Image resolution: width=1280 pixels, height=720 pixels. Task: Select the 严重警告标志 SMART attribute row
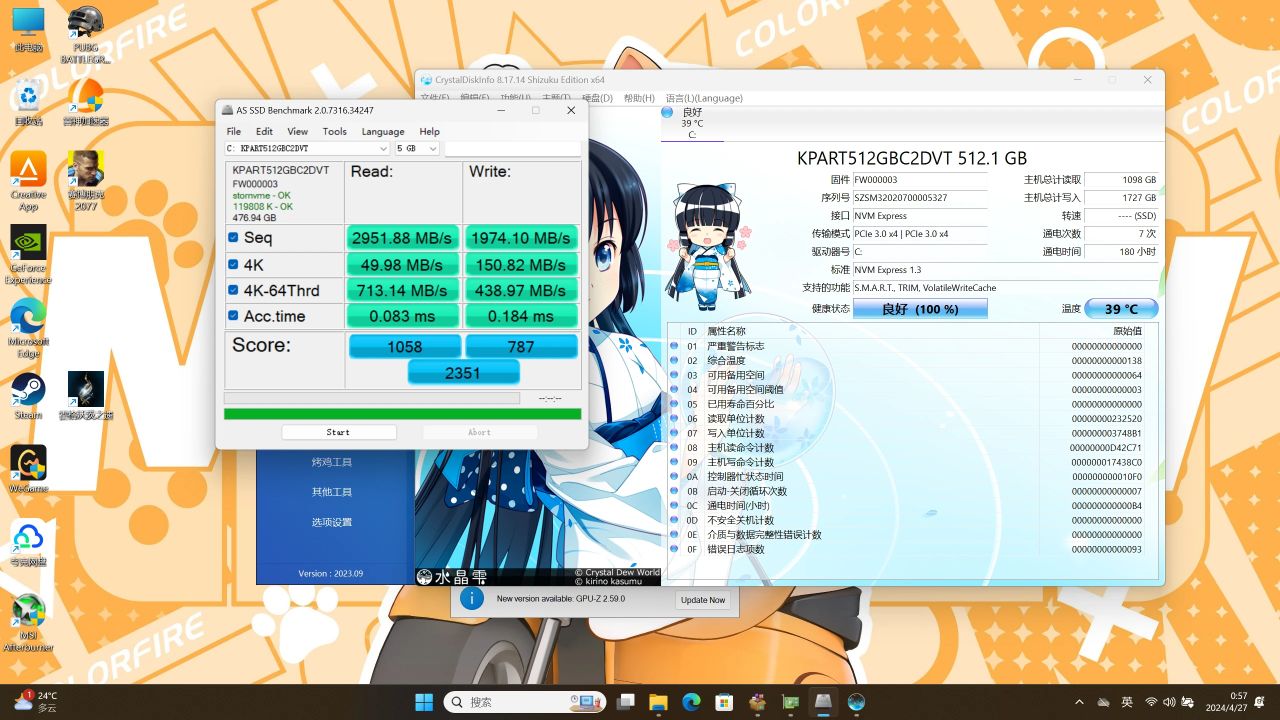913,346
